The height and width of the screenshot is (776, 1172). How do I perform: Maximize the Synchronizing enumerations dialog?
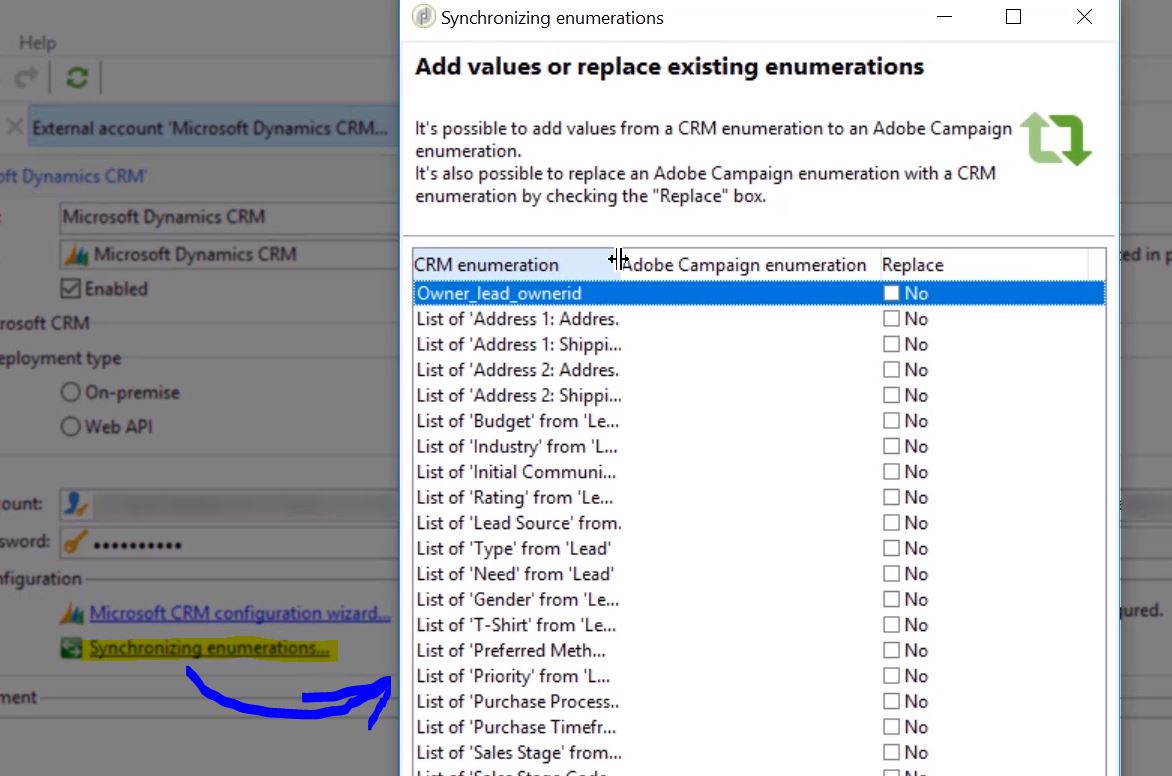click(x=1013, y=17)
